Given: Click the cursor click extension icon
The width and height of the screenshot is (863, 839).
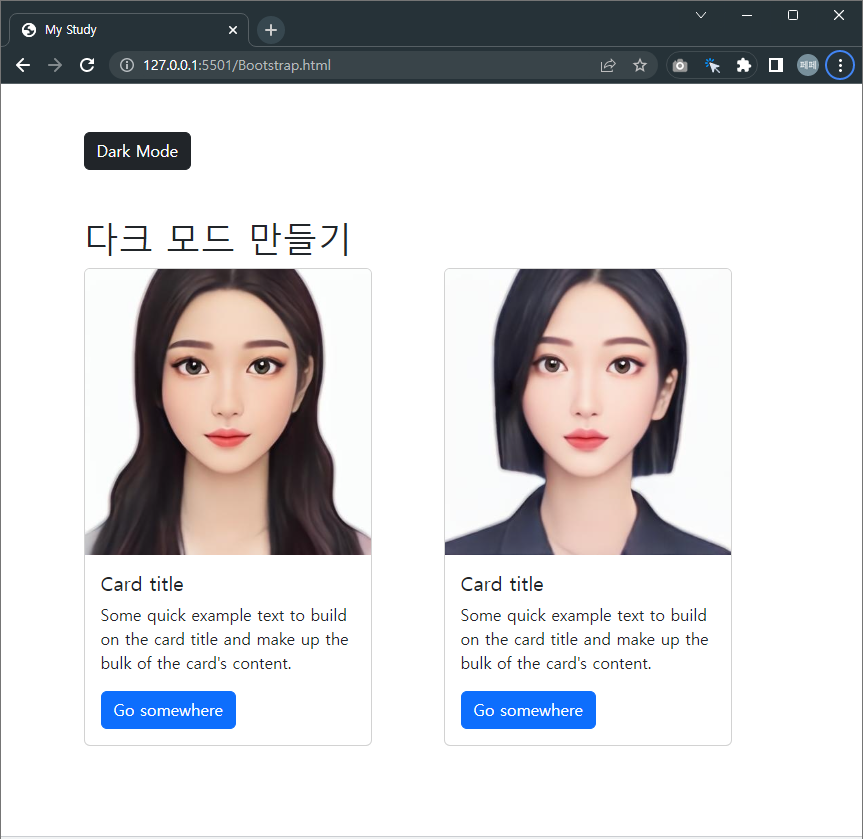Looking at the screenshot, I should pyautogui.click(x=712, y=65).
